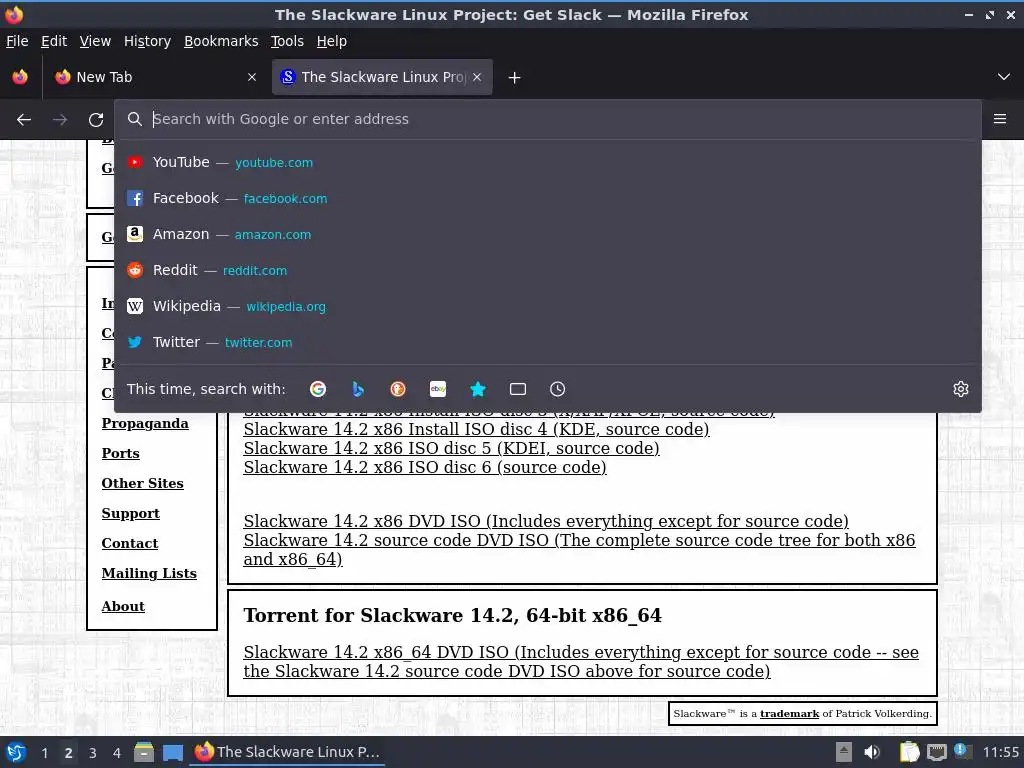Screen dimensions: 1024x768
Task: Open the Support sidebar link
Action: coord(131,514)
